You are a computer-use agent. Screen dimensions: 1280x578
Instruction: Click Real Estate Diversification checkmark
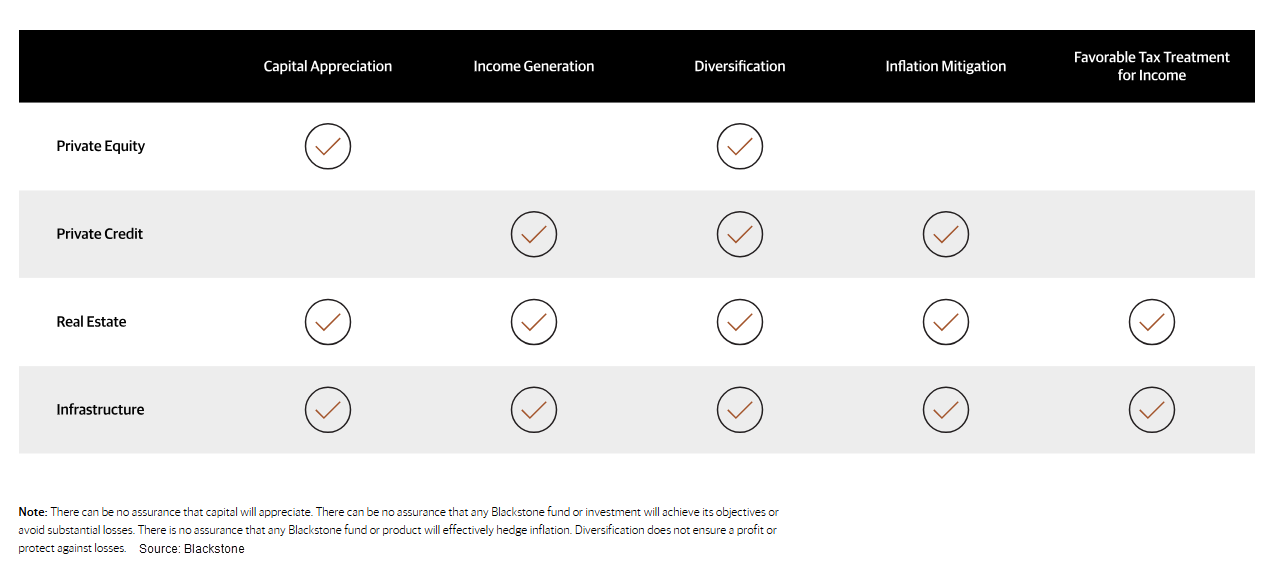tap(740, 322)
